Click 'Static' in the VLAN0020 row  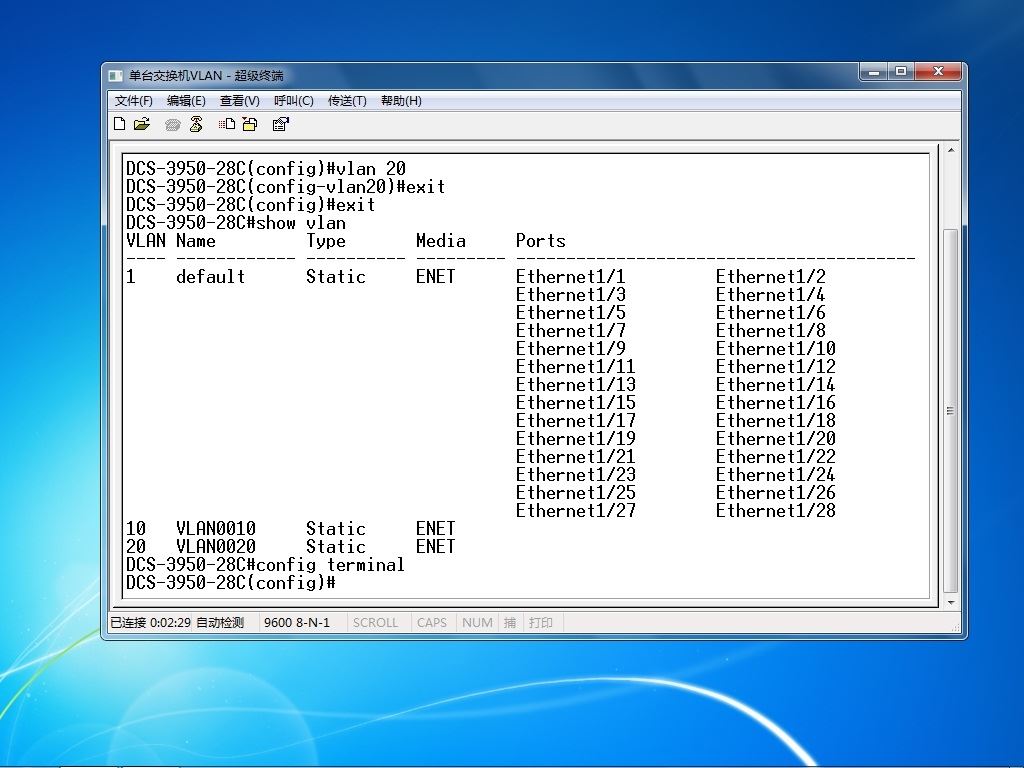(336, 547)
